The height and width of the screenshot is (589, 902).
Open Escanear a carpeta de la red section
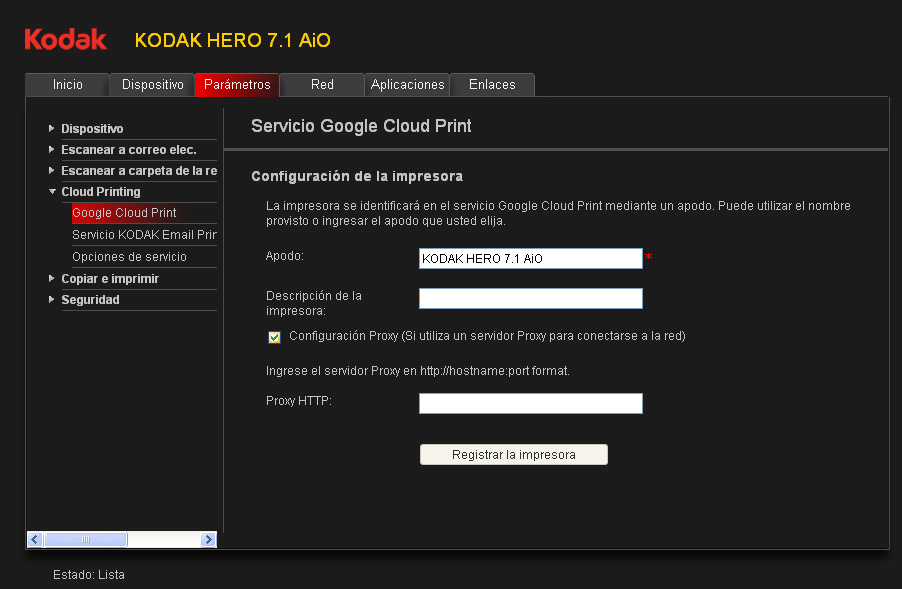coord(139,171)
